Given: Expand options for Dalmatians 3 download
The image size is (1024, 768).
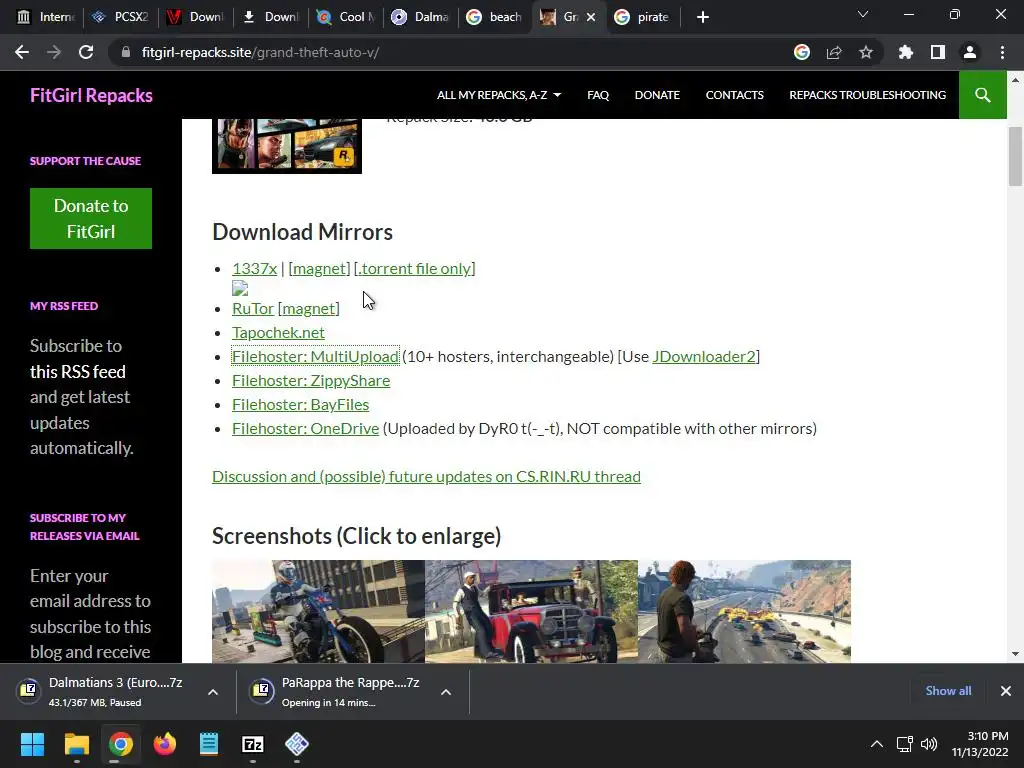Looking at the screenshot, I should pyautogui.click(x=213, y=692).
